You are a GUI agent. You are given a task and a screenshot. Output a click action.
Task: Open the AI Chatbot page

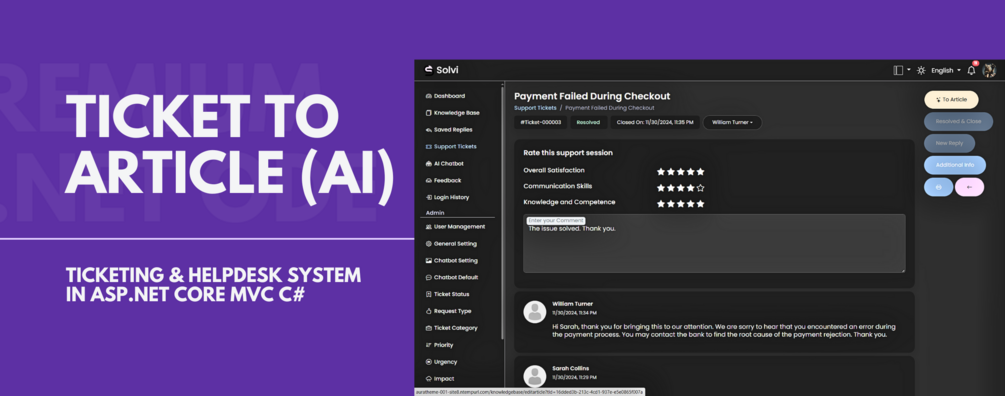pos(444,163)
